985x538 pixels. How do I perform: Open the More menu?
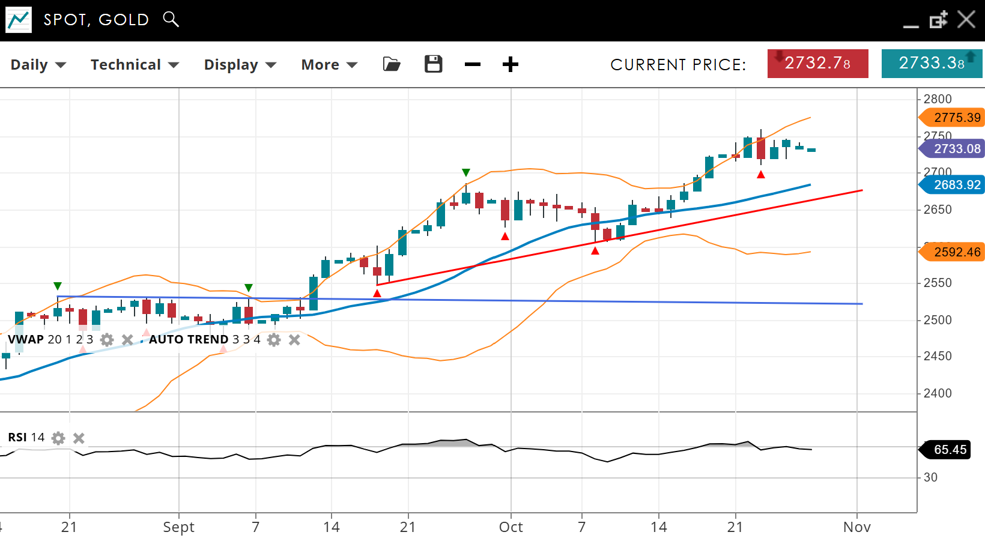[329, 64]
